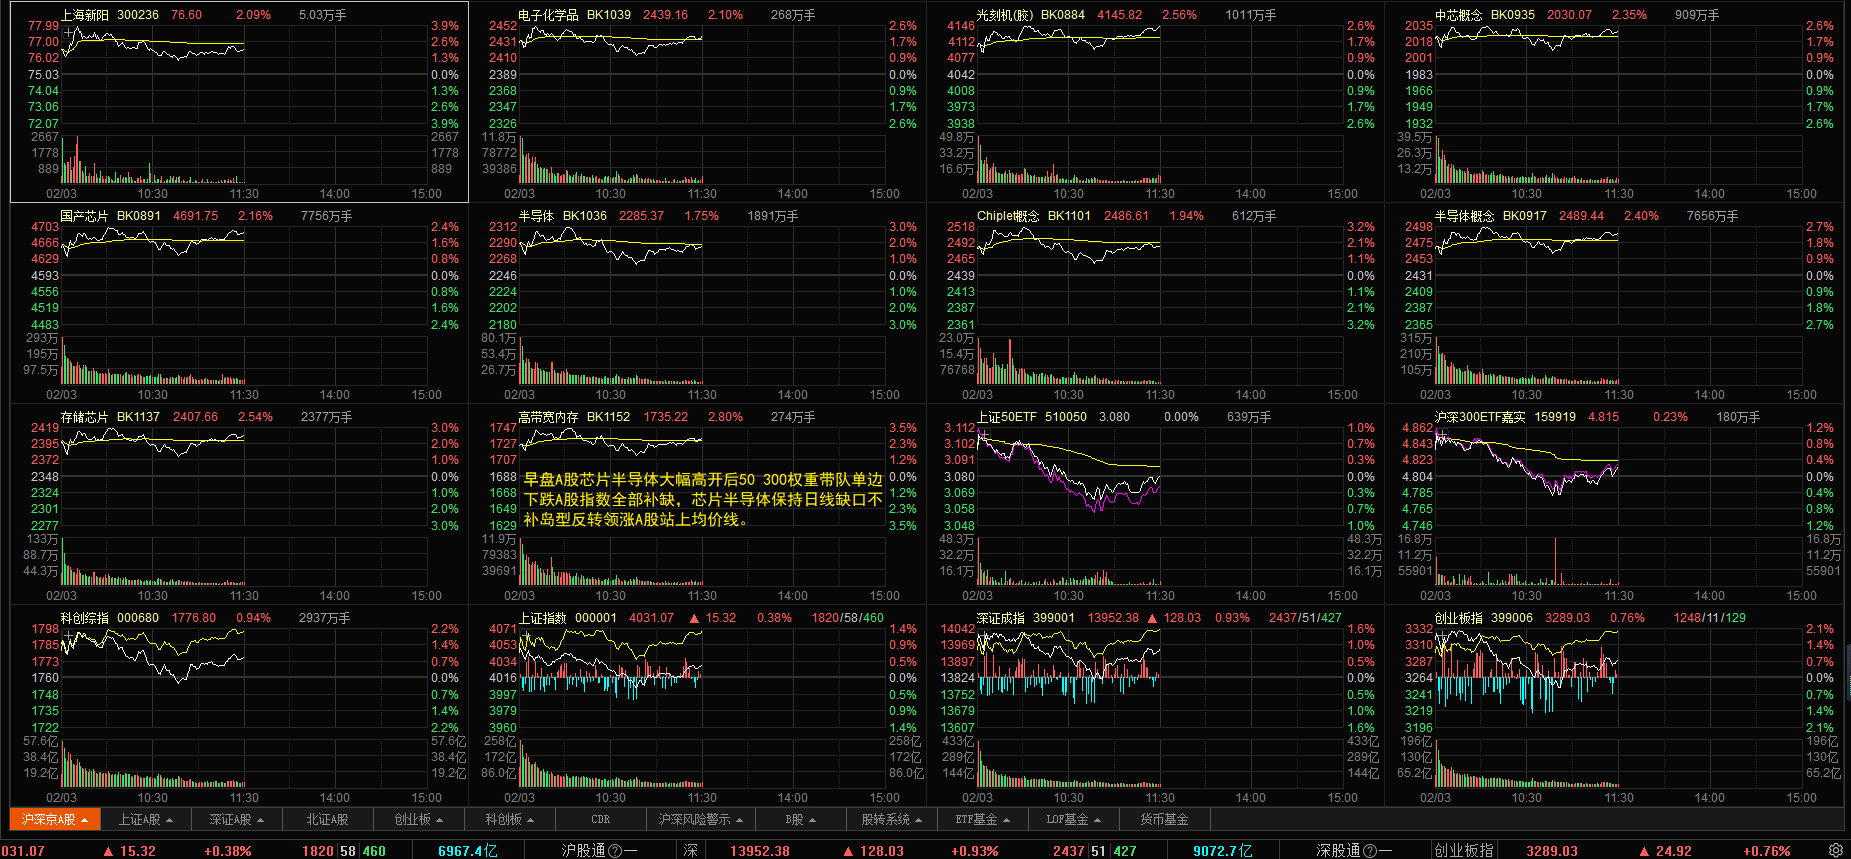The width and height of the screenshot is (1851, 859).
Task: Click the 2437/51/427 counts in 深证成指 header
Action: pyautogui.click(x=1305, y=618)
